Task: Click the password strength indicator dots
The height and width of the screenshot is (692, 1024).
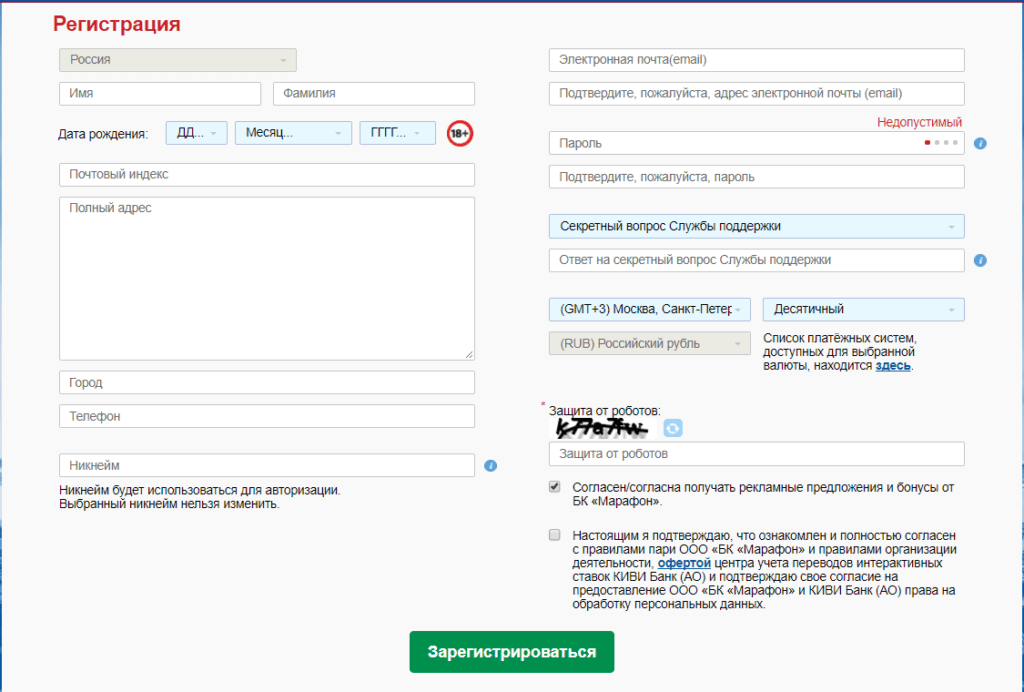Action: point(941,143)
